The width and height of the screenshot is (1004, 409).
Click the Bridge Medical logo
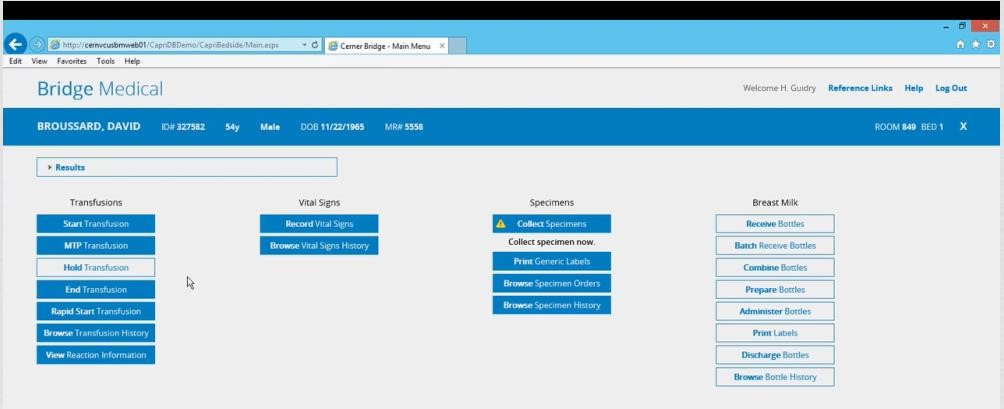pos(100,89)
